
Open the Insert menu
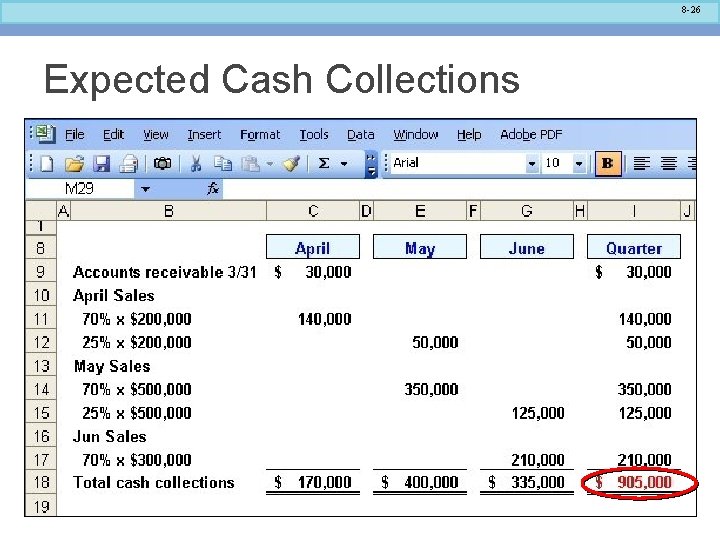click(x=204, y=135)
